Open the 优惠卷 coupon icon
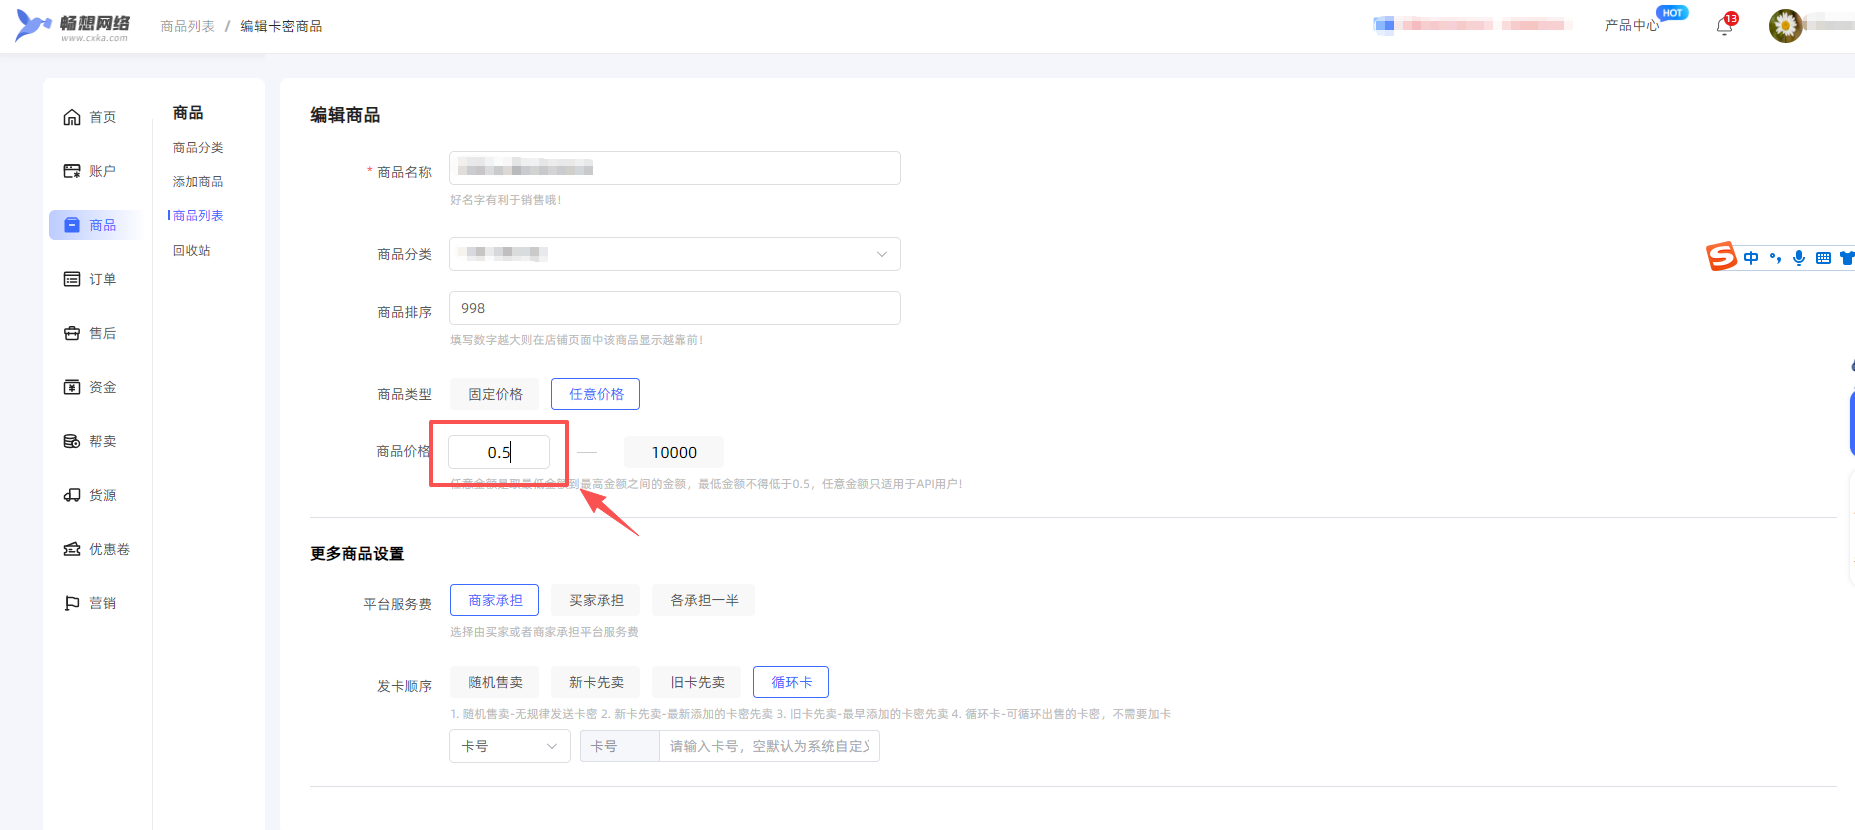 coord(72,549)
